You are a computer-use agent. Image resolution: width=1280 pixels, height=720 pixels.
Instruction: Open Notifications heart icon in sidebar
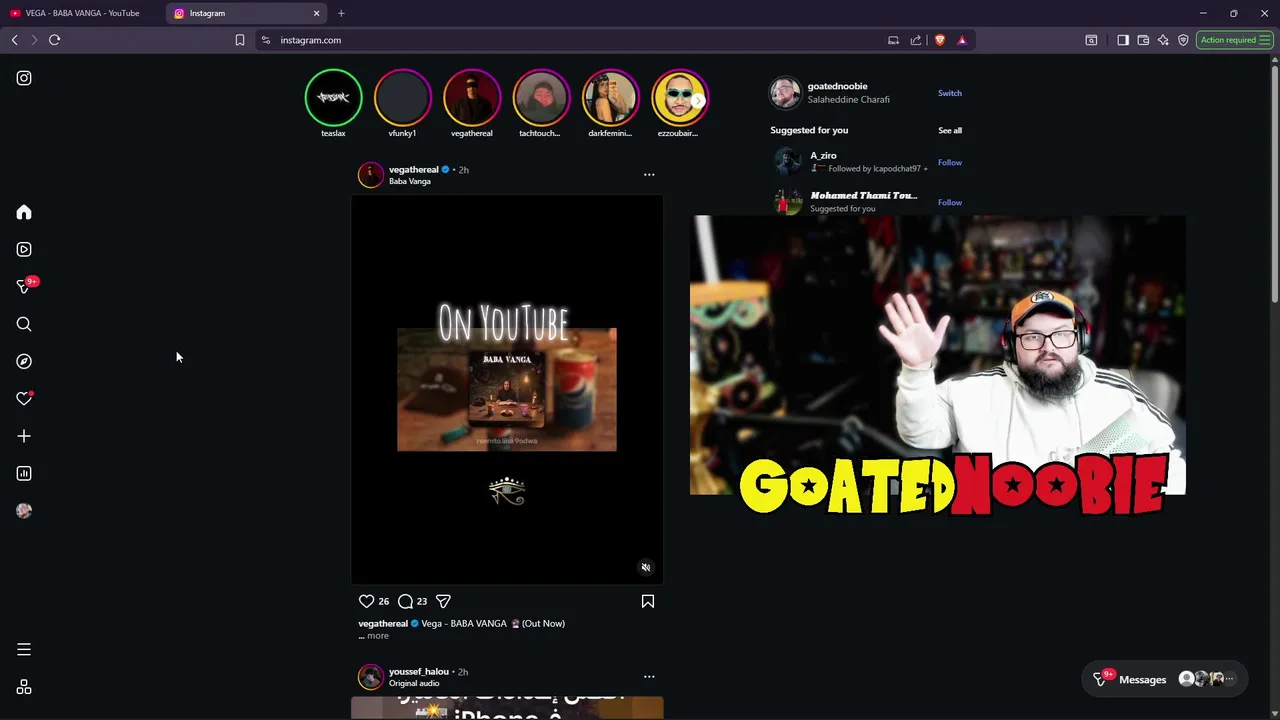tap(24, 399)
